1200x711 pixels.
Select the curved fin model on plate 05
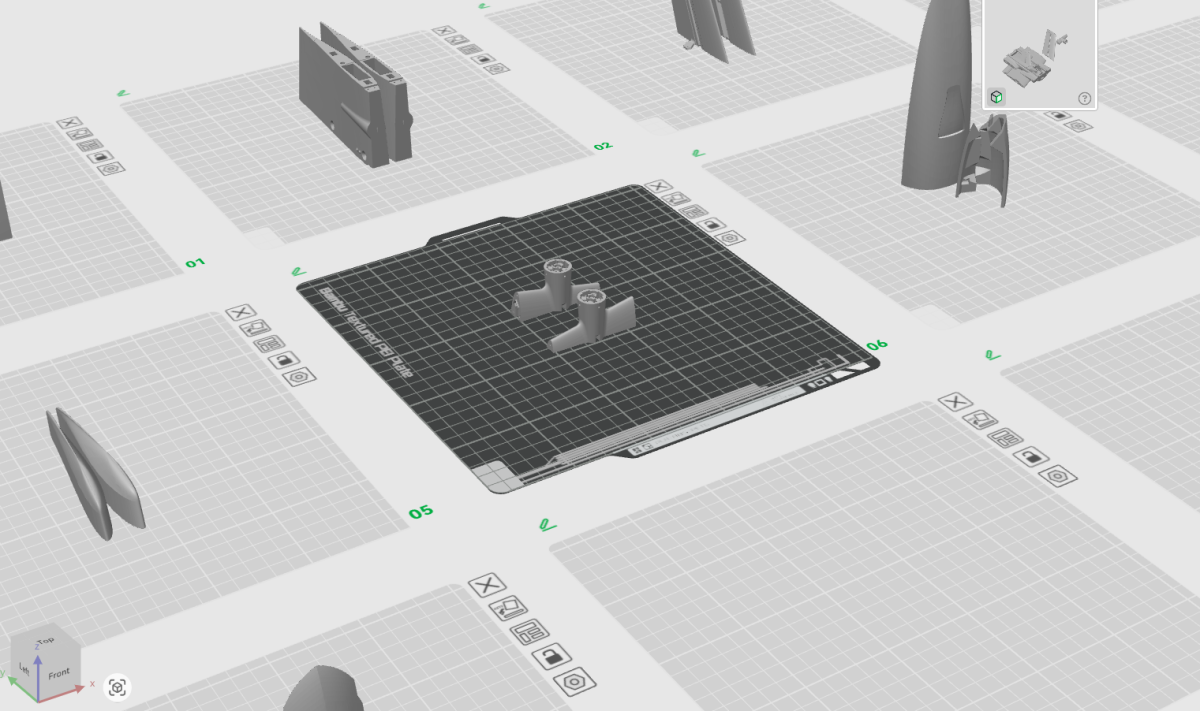[x=95, y=472]
